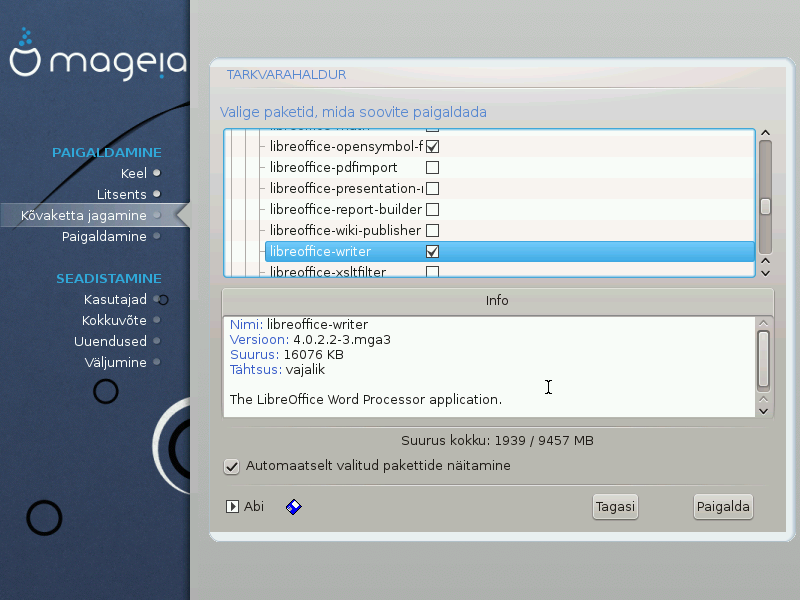Click the package list scrollbar thumb
This screenshot has width=800, height=600.
pyautogui.click(x=765, y=206)
